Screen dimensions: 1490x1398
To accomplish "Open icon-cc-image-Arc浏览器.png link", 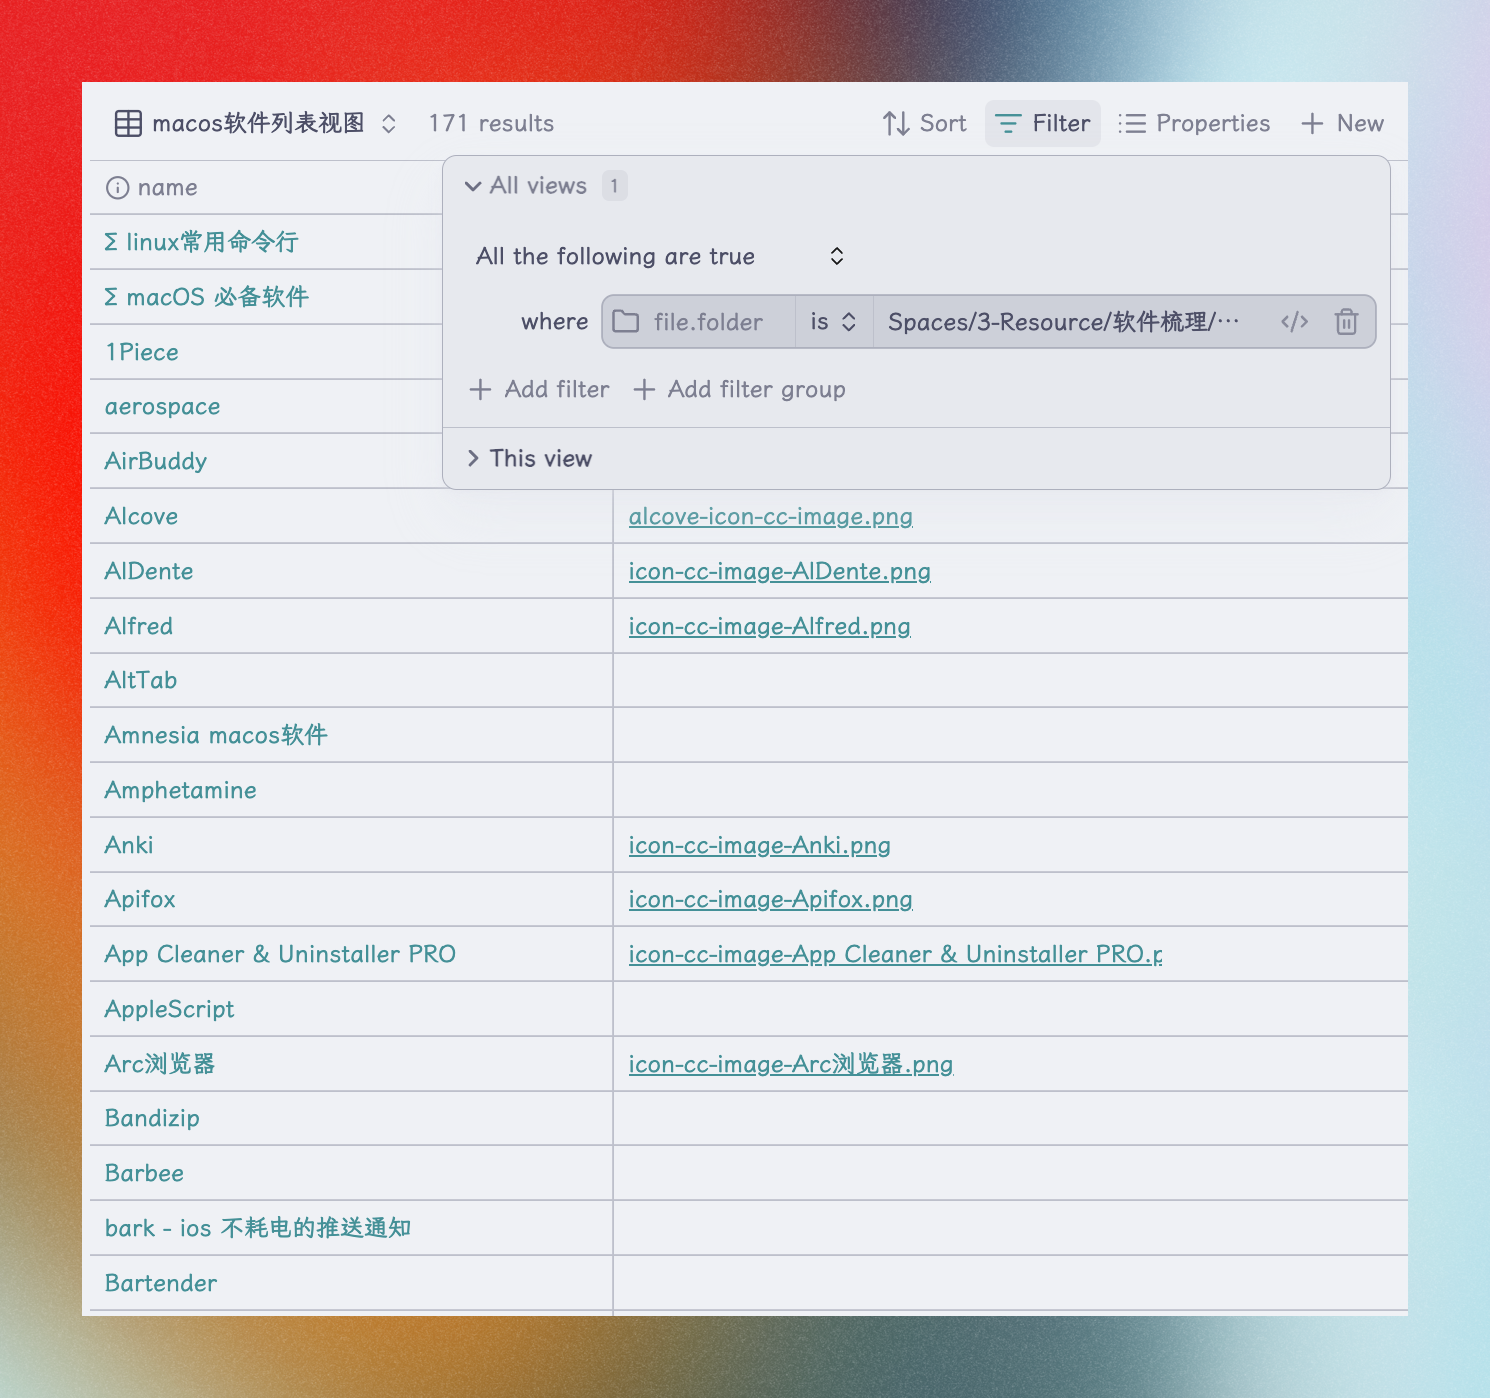I will click(x=790, y=1064).
